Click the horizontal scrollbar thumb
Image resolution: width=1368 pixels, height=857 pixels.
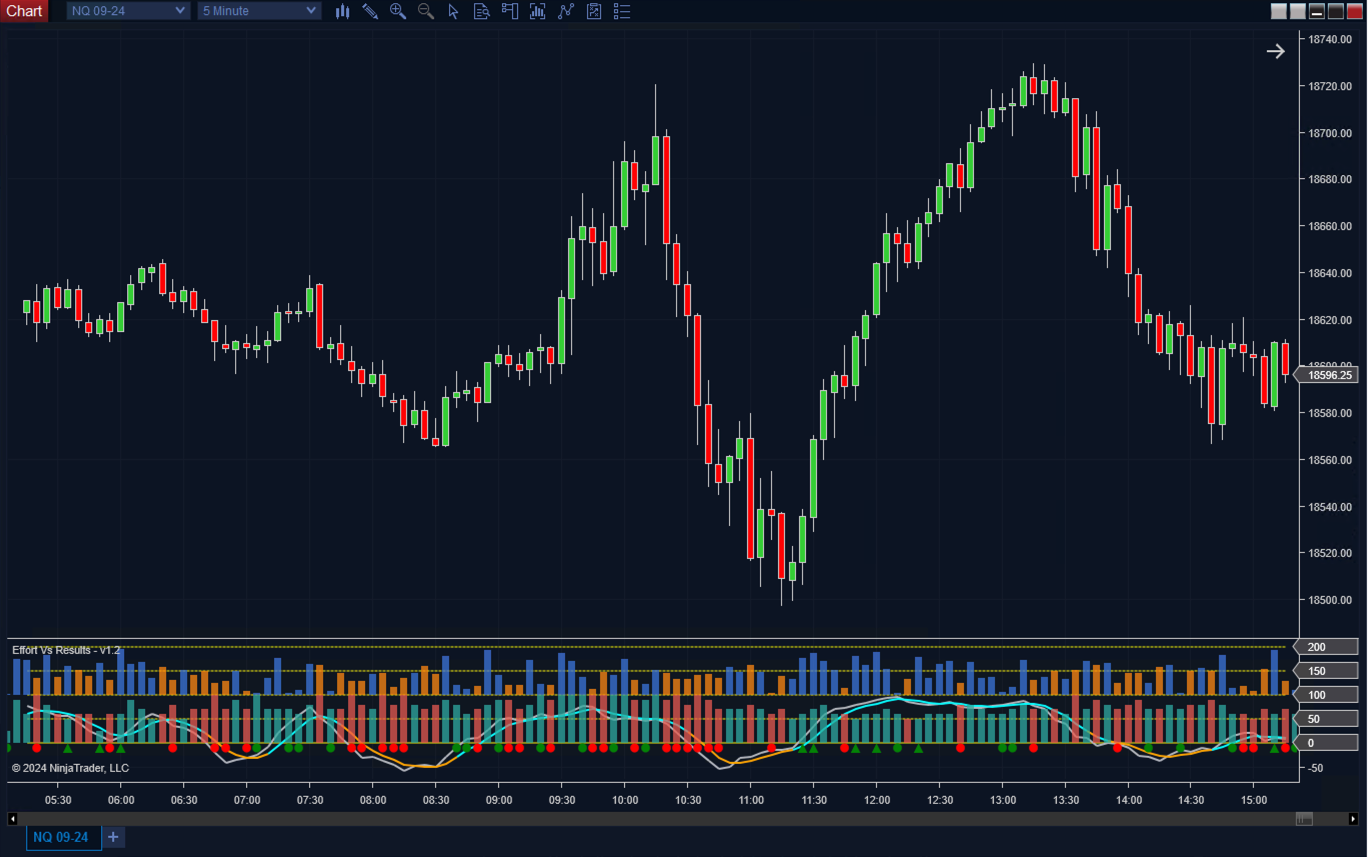point(1304,819)
